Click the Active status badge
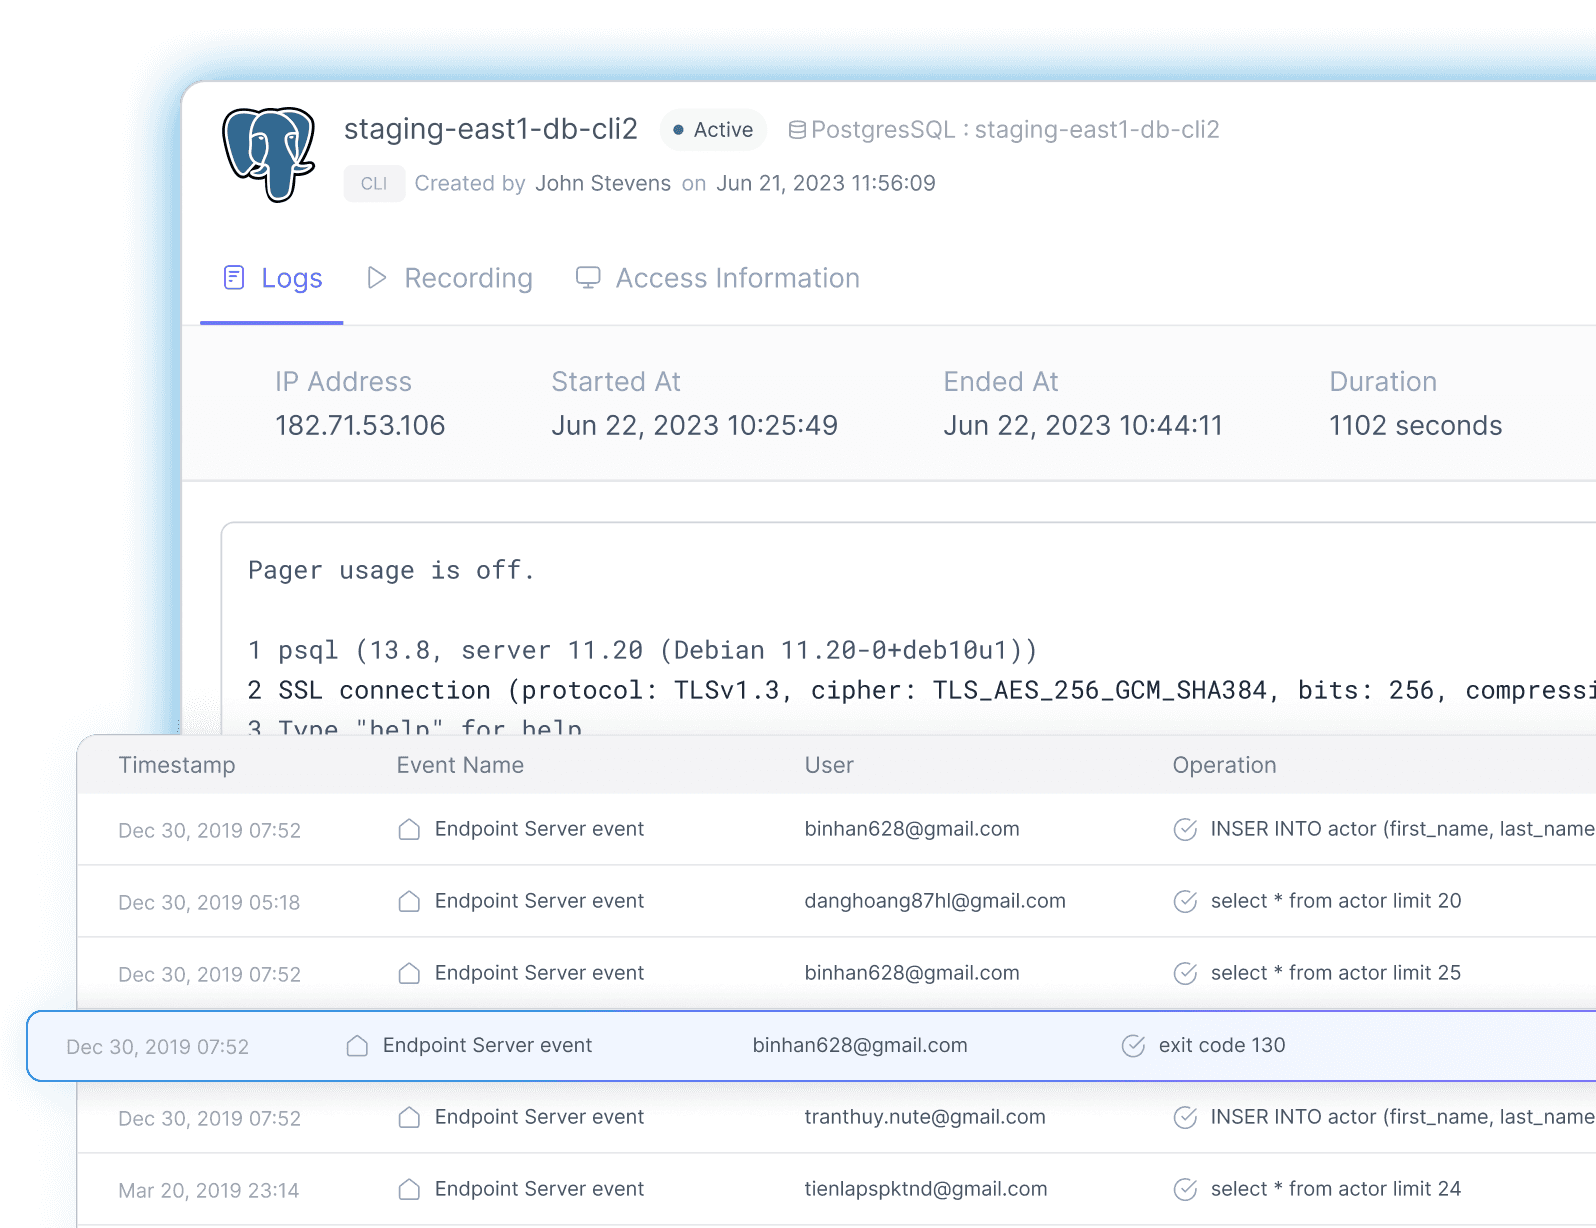This screenshot has height=1228, width=1596. pos(713,130)
